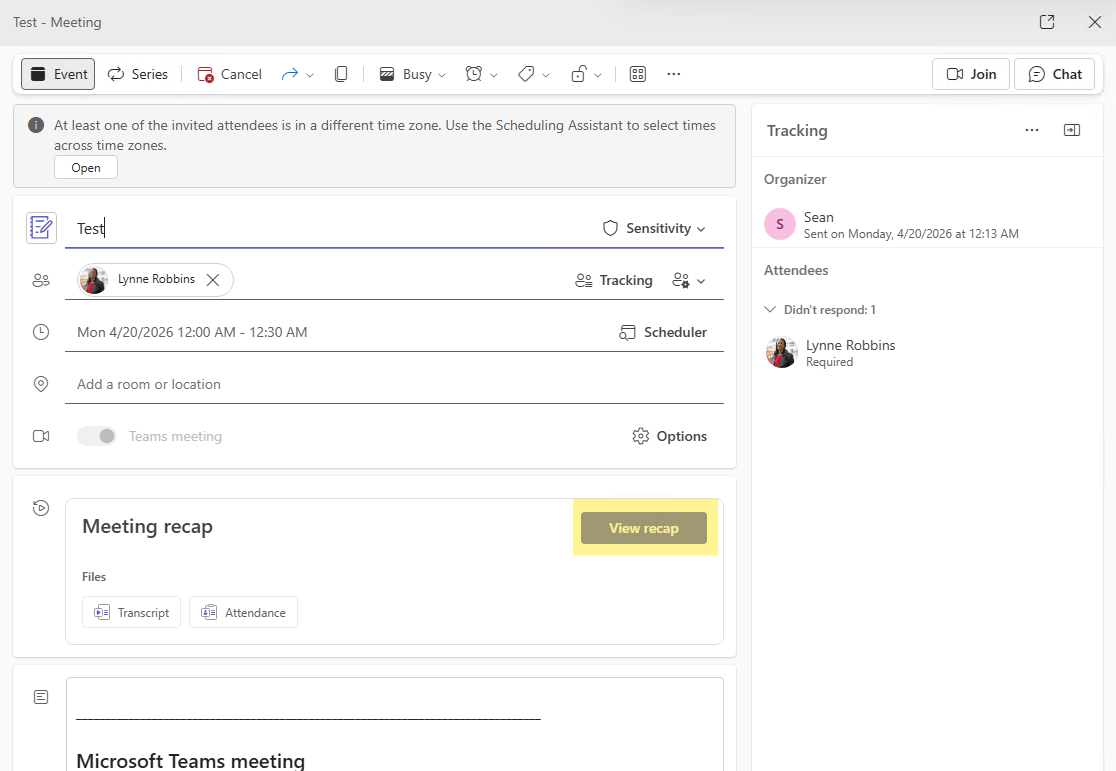Image resolution: width=1116 pixels, height=771 pixels.
Task: Click the private lock icon
Action: pyautogui.click(x=578, y=74)
